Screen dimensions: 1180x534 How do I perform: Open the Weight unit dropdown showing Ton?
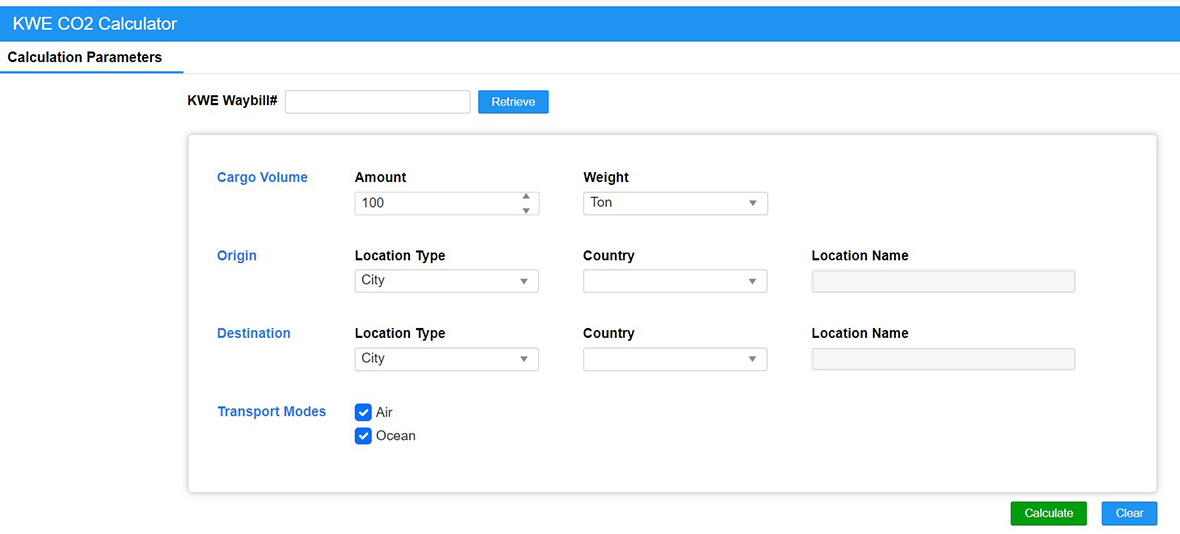675,203
